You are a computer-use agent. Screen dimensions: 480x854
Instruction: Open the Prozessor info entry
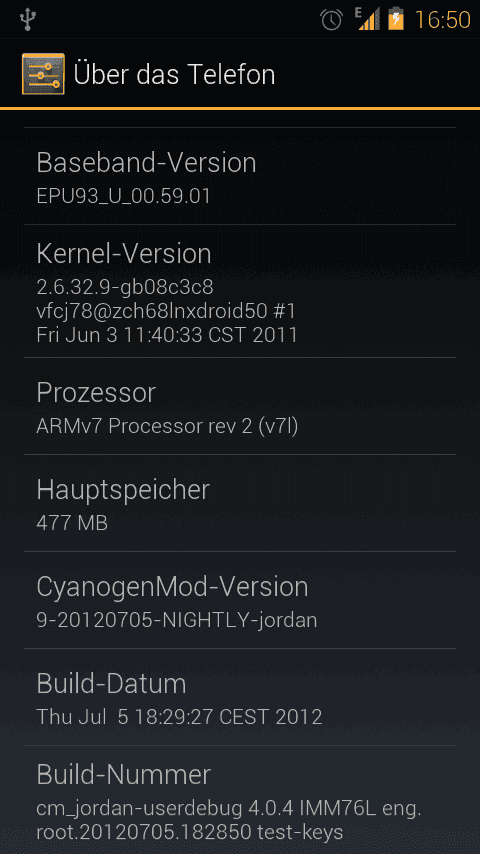click(240, 406)
